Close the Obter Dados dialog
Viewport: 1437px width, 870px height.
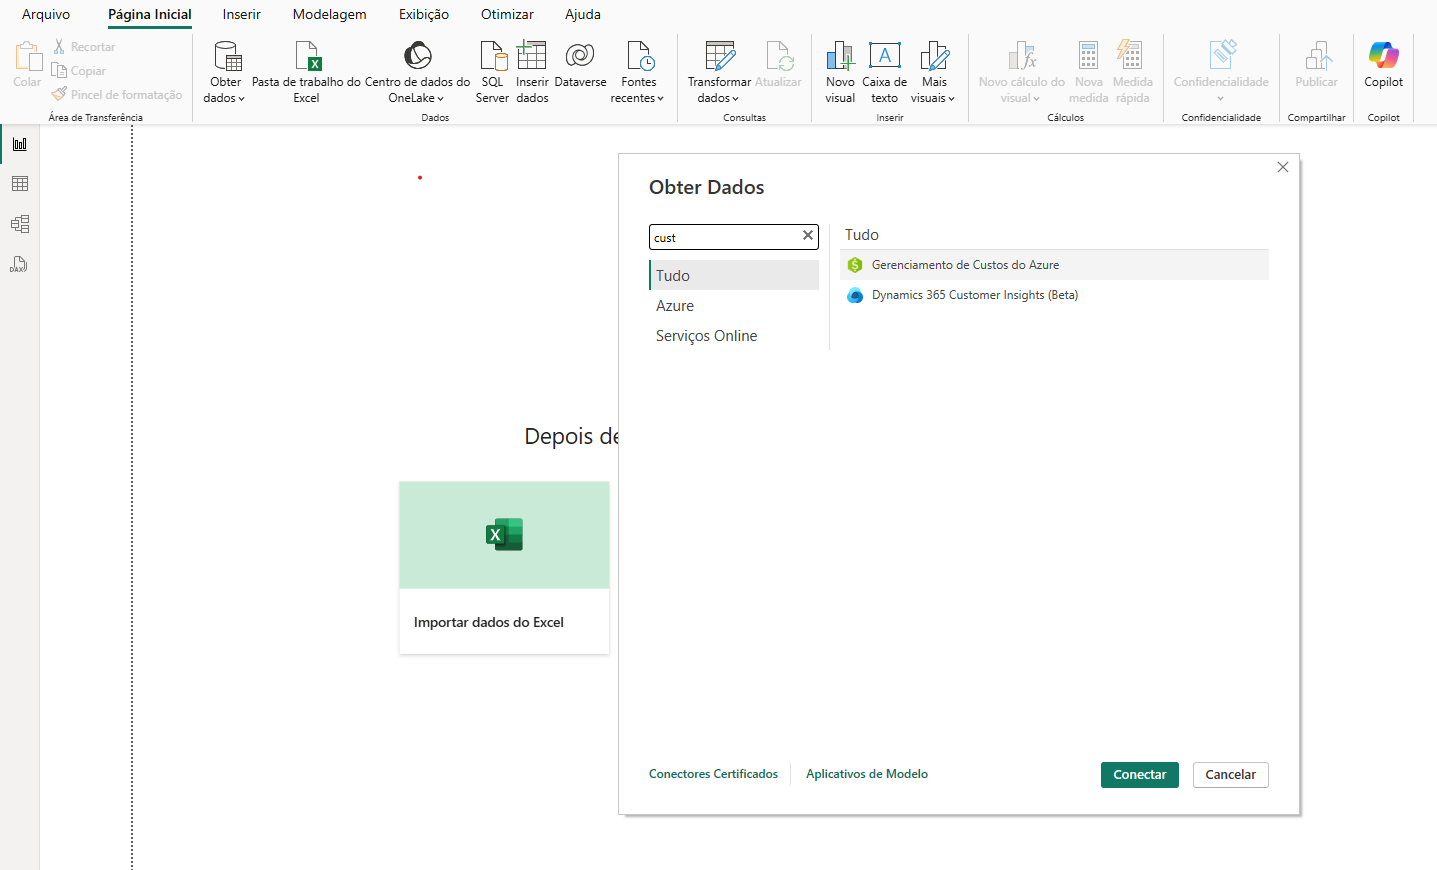[x=1283, y=167]
